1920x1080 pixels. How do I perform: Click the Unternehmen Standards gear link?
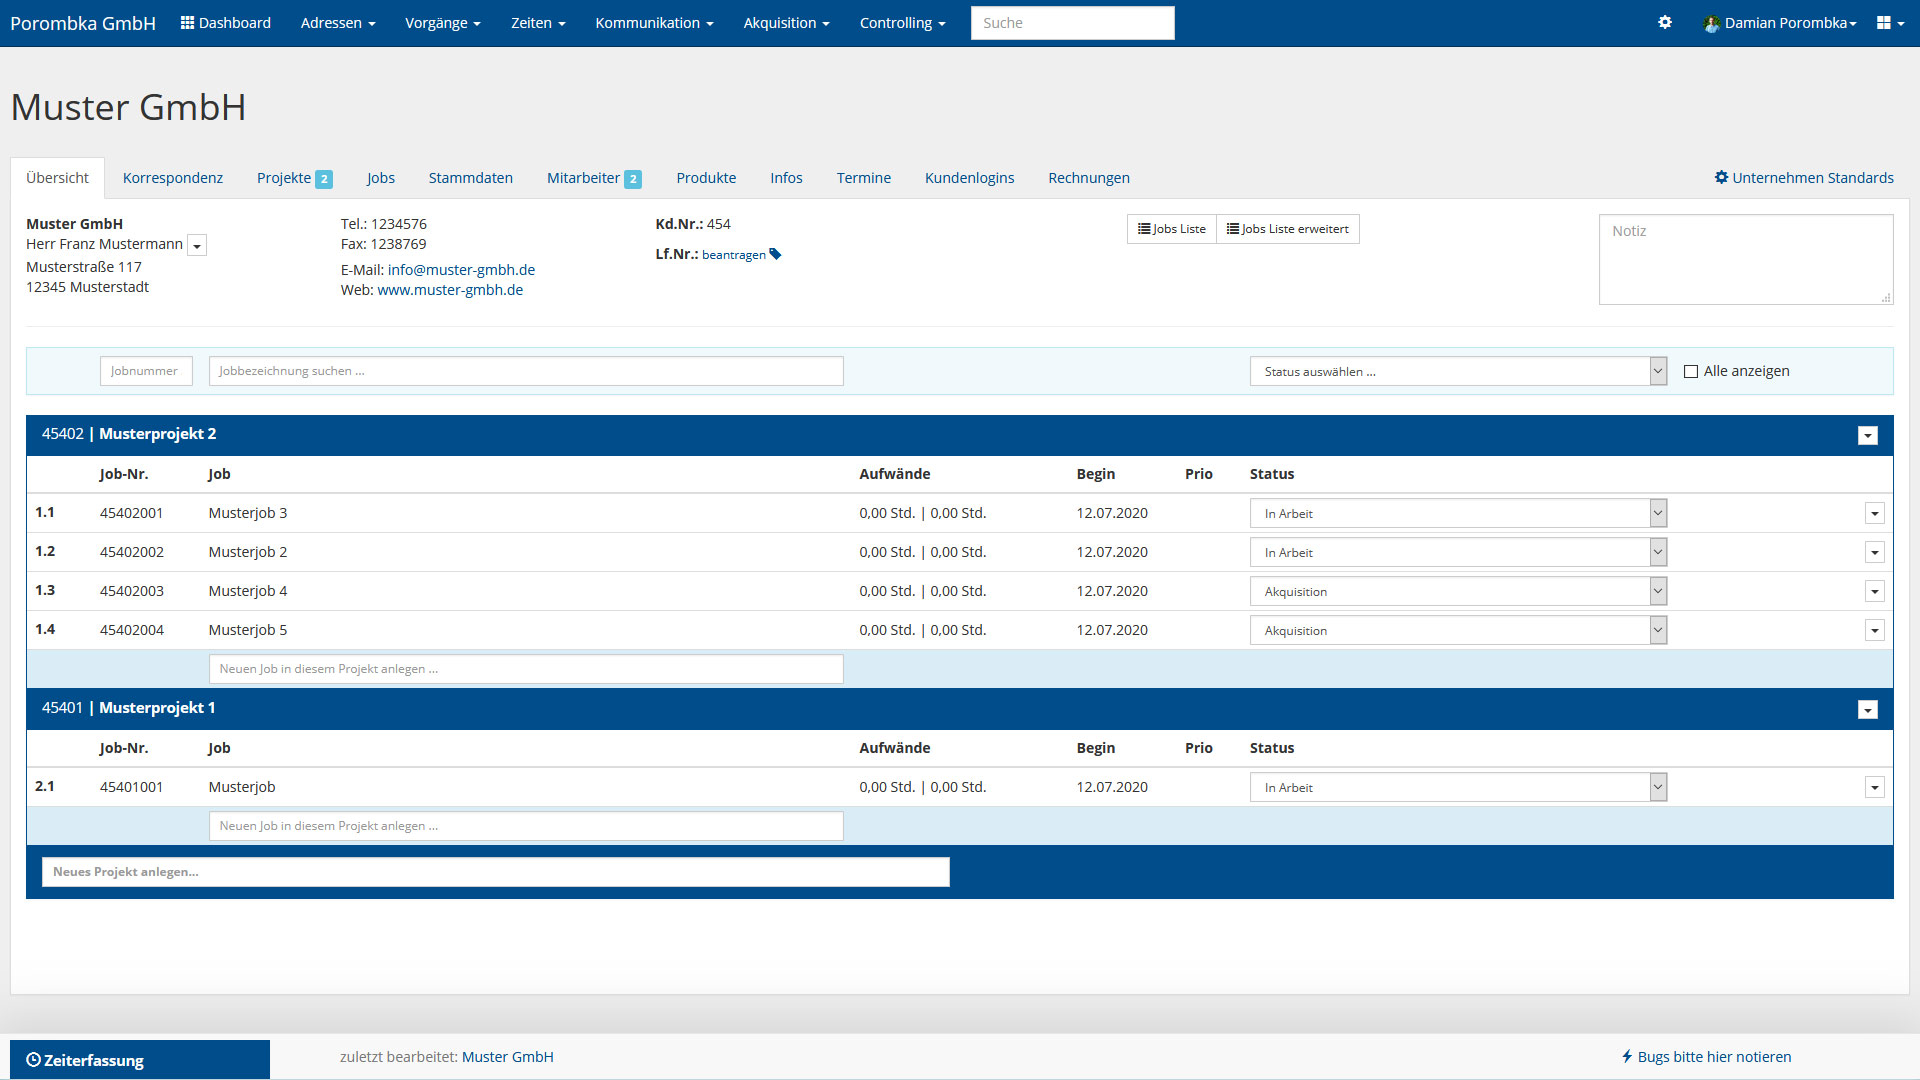(x=1804, y=177)
